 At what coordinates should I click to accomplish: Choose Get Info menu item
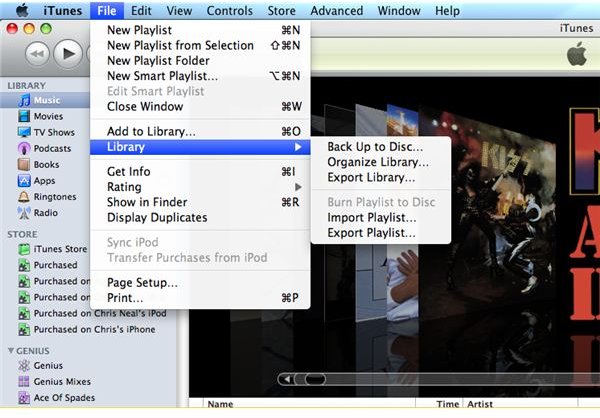pyautogui.click(x=200, y=171)
